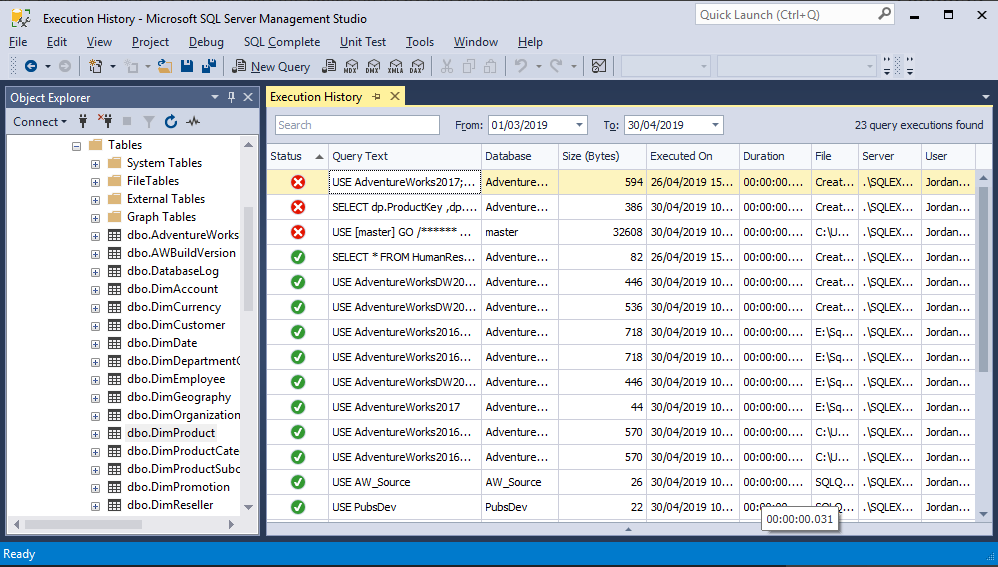
Task: Click the Object Explorer vertical scrollbar thumb
Action: tap(248, 259)
